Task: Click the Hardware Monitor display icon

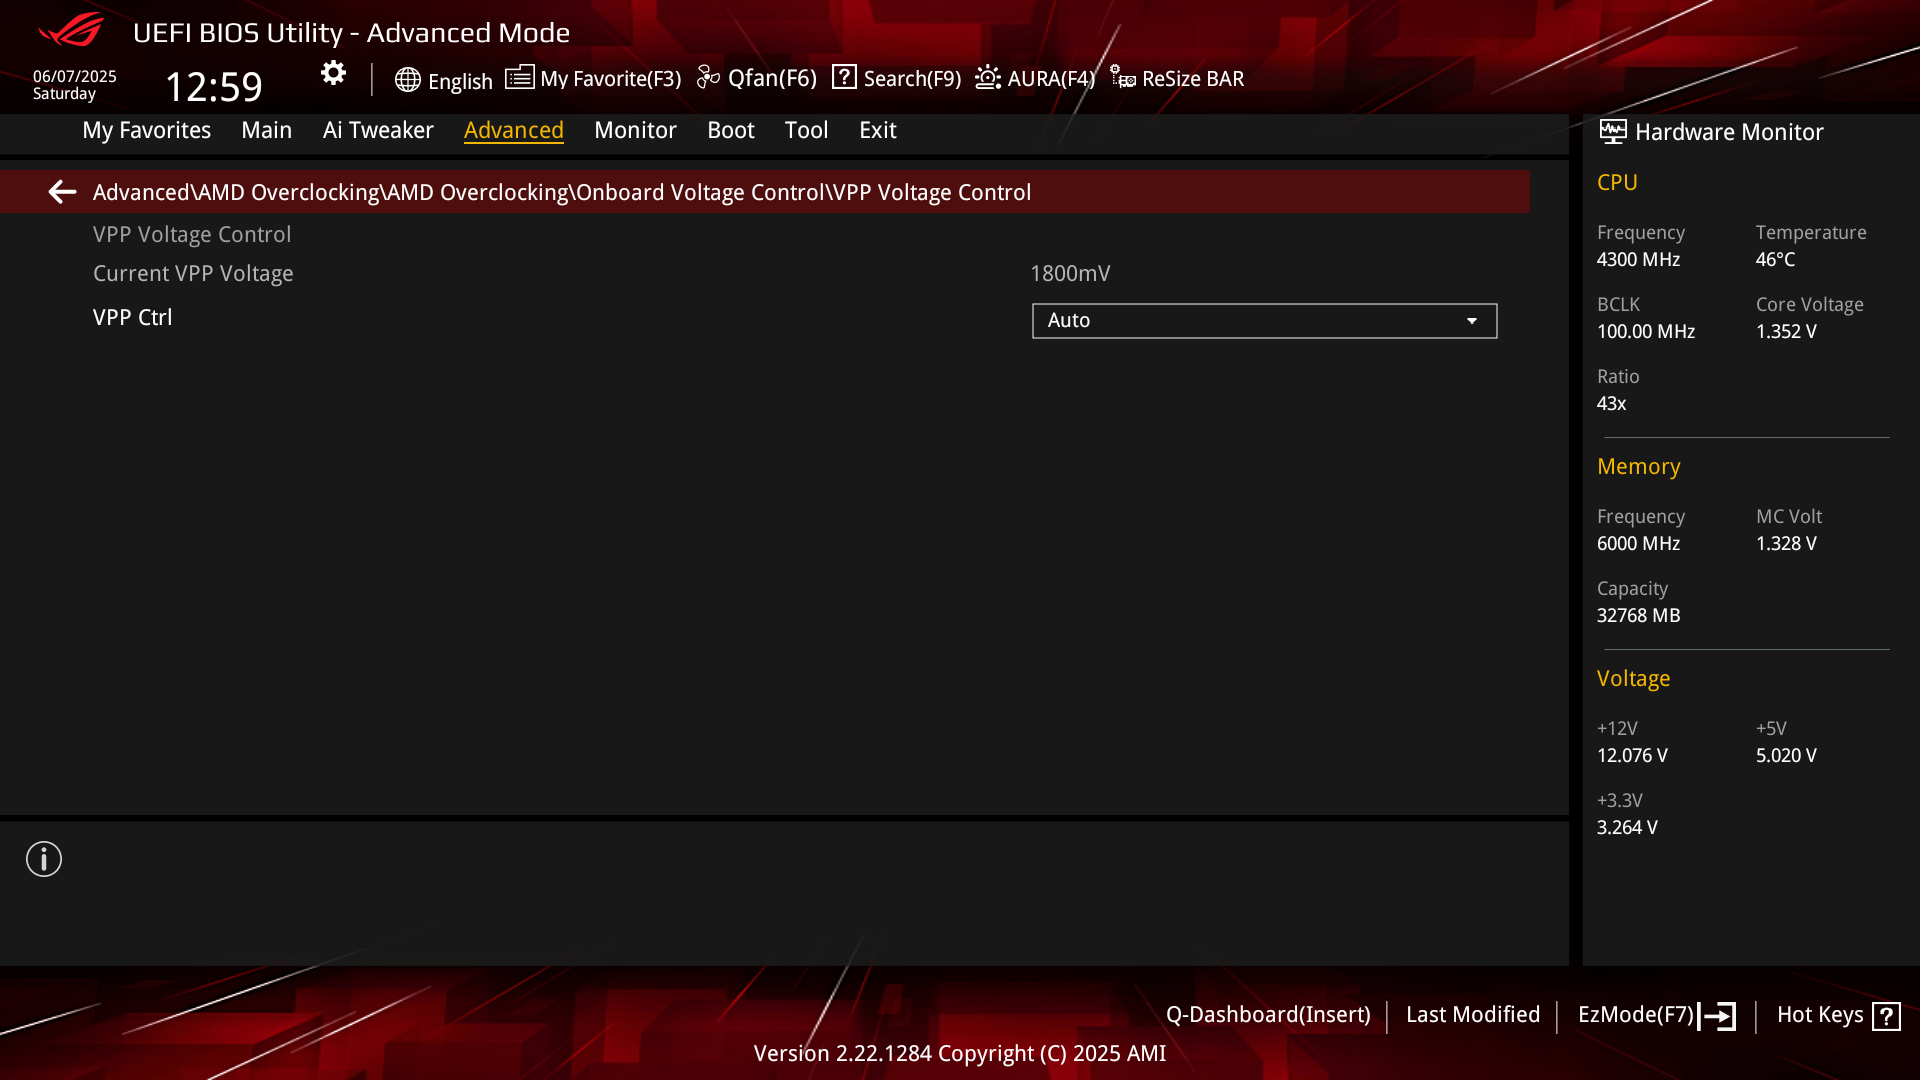Action: coord(1612,131)
